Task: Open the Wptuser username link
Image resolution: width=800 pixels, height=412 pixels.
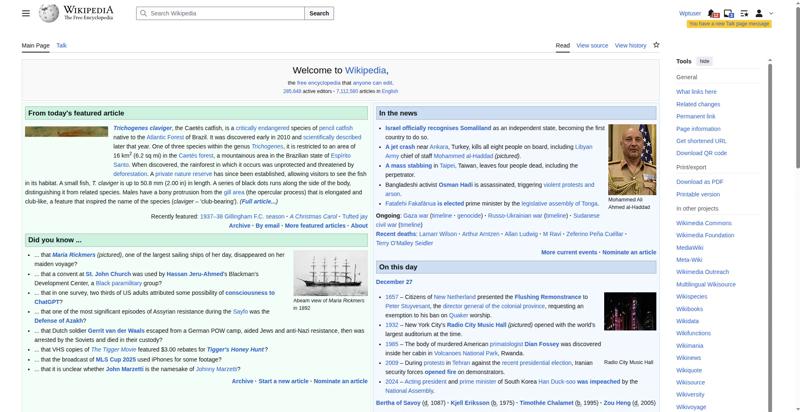Action: tap(689, 14)
